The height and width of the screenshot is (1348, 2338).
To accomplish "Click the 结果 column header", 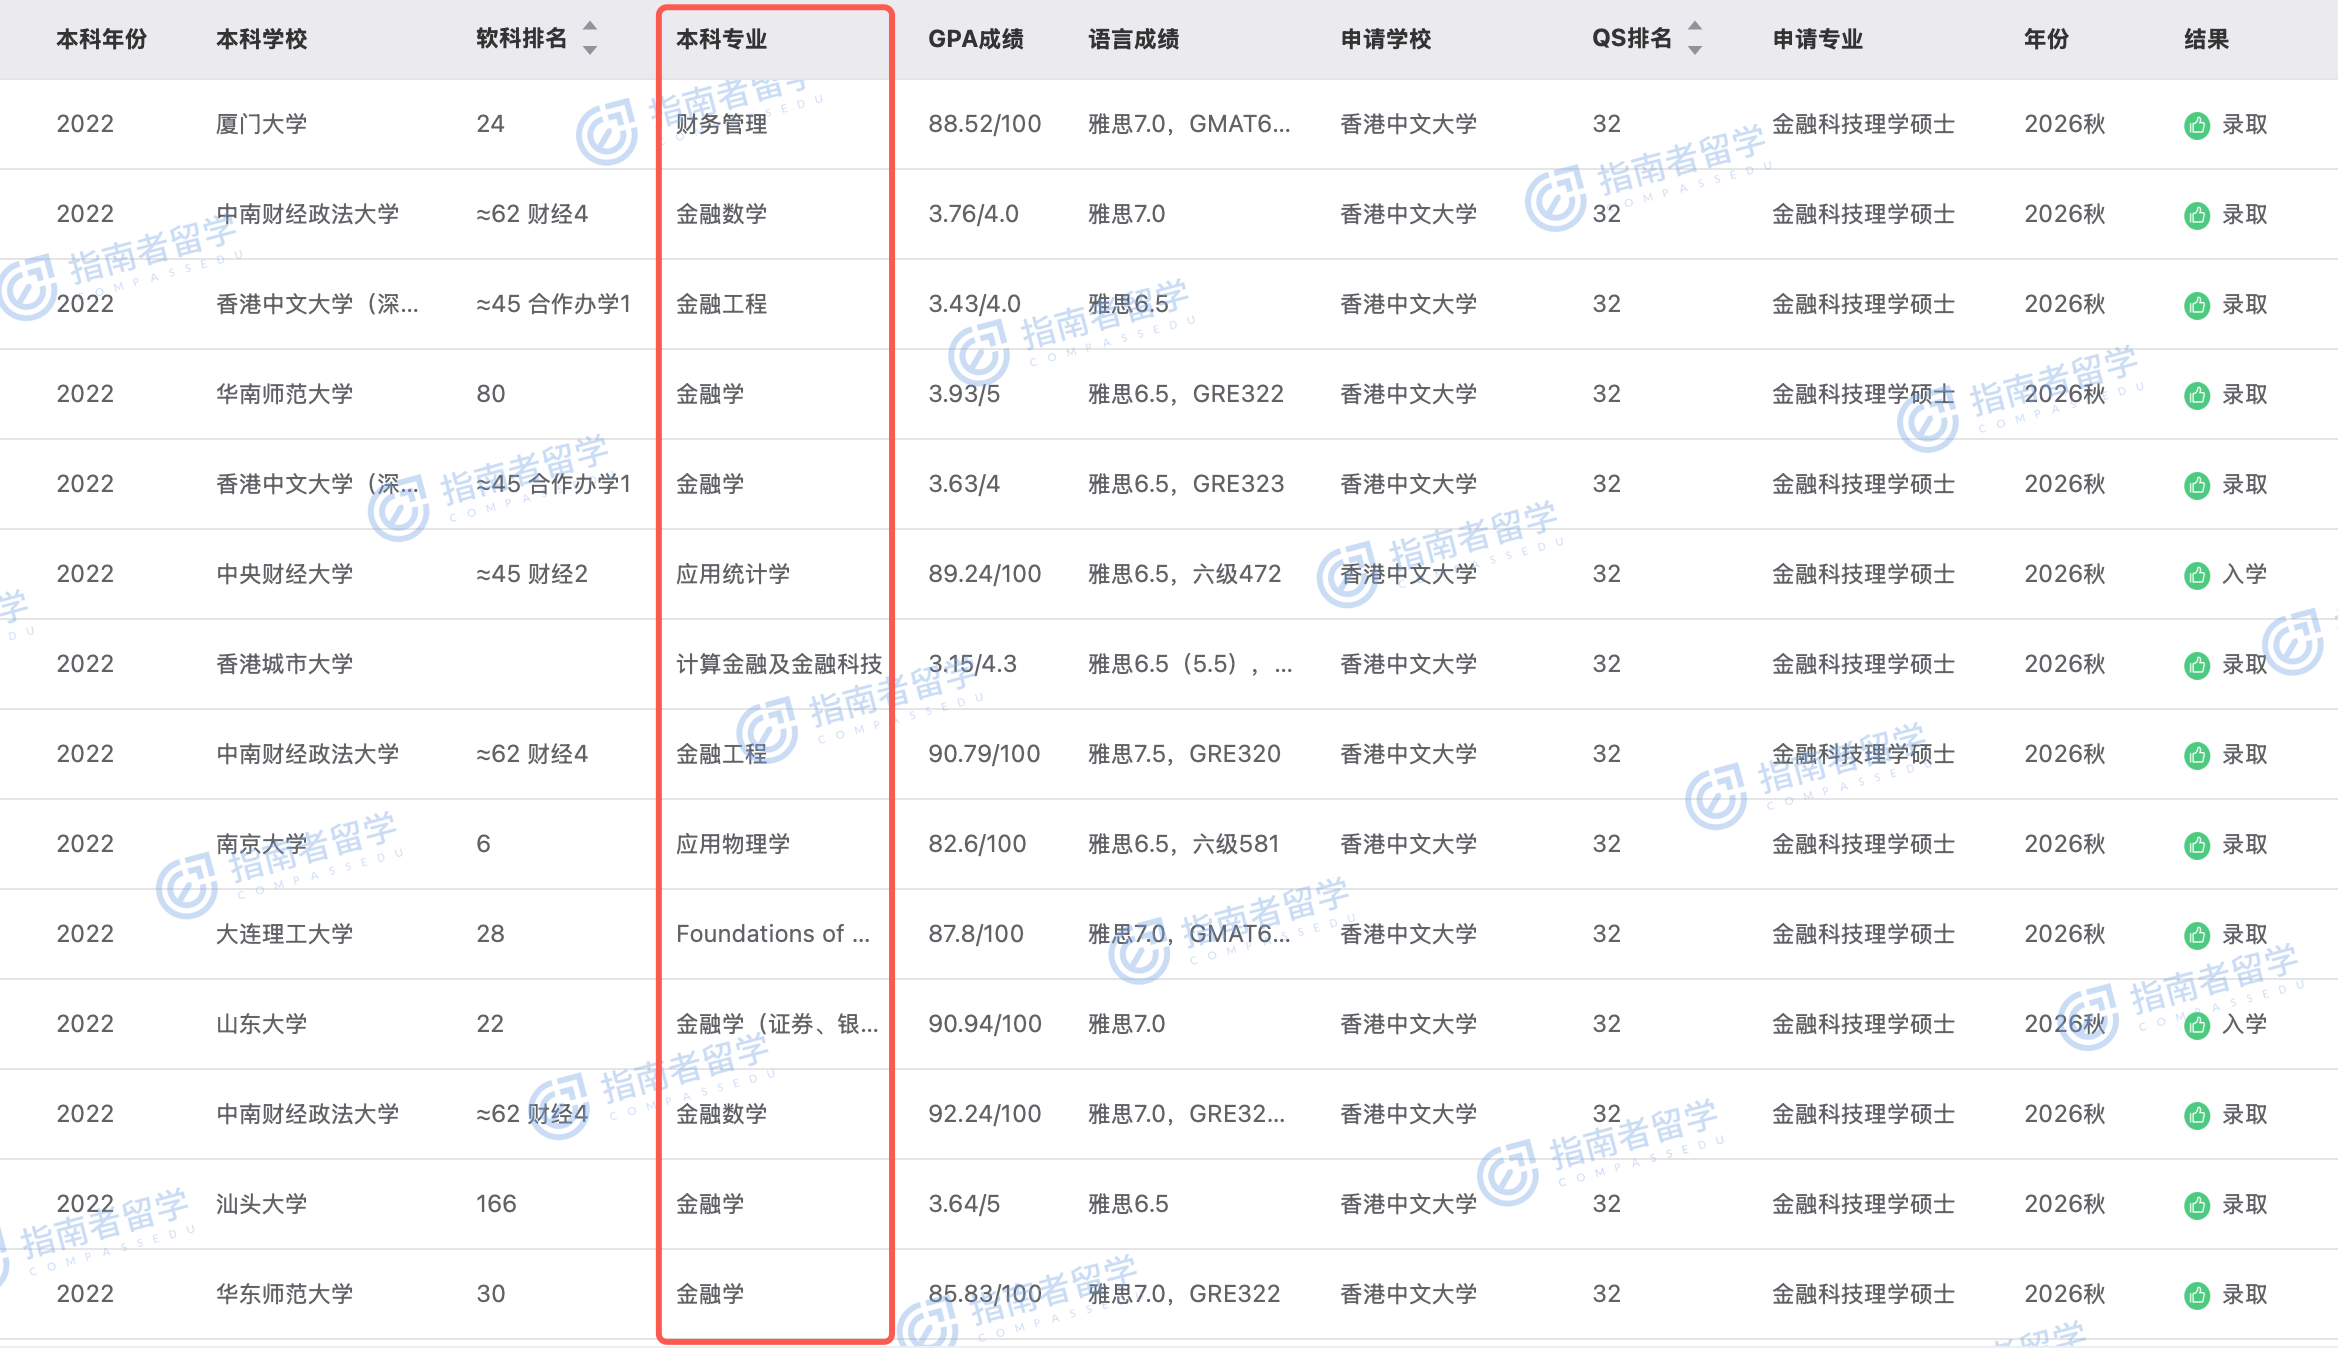I will [2206, 39].
